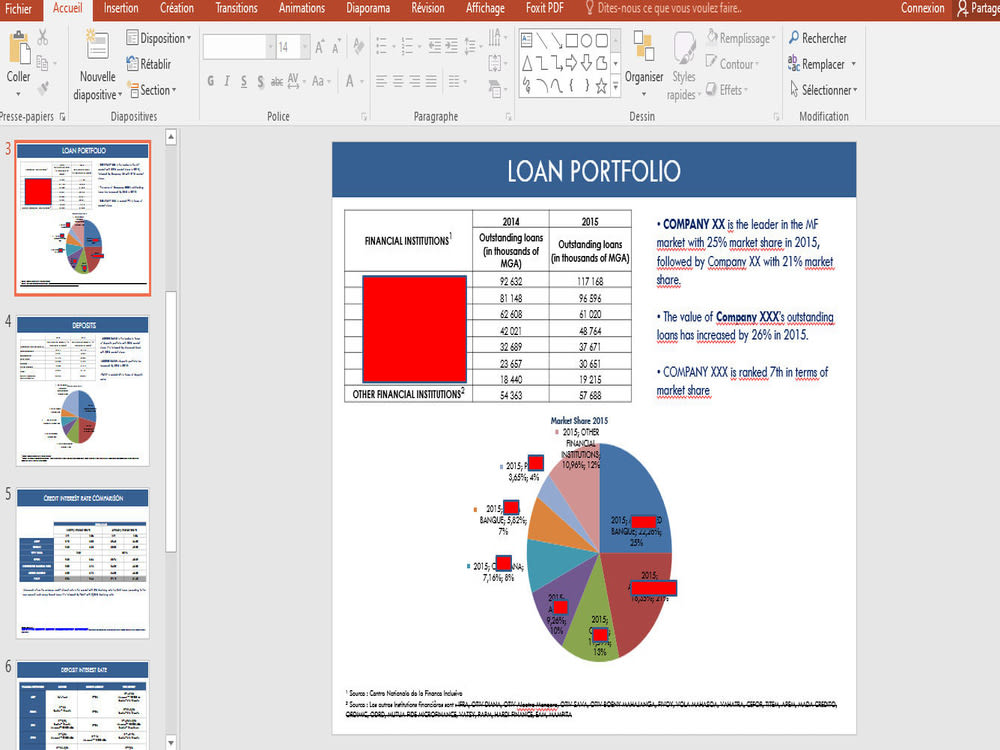
Task: Open the font color A dropdown
Action: point(362,82)
